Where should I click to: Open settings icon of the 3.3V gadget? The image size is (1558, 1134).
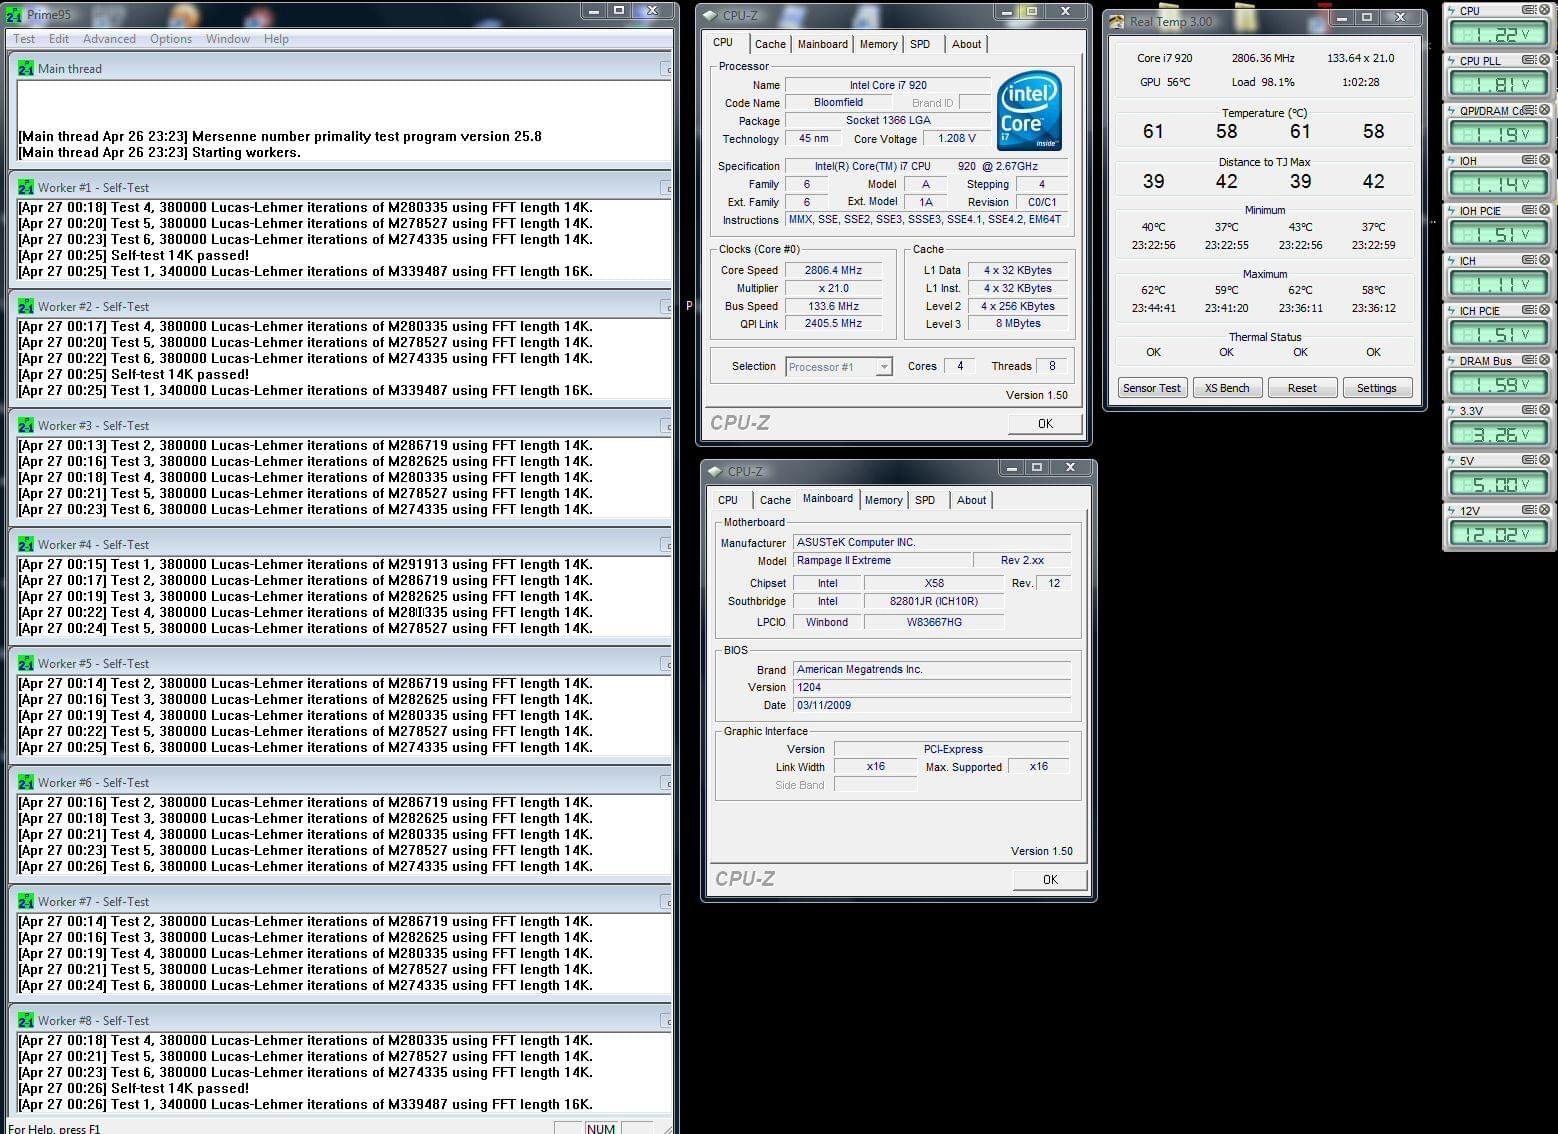pyautogui.click(x=1529, y=410)
